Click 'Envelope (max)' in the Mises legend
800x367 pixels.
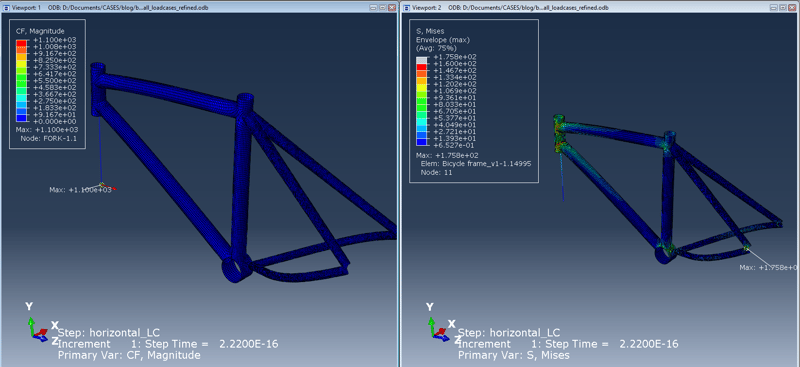pos(443,40)
